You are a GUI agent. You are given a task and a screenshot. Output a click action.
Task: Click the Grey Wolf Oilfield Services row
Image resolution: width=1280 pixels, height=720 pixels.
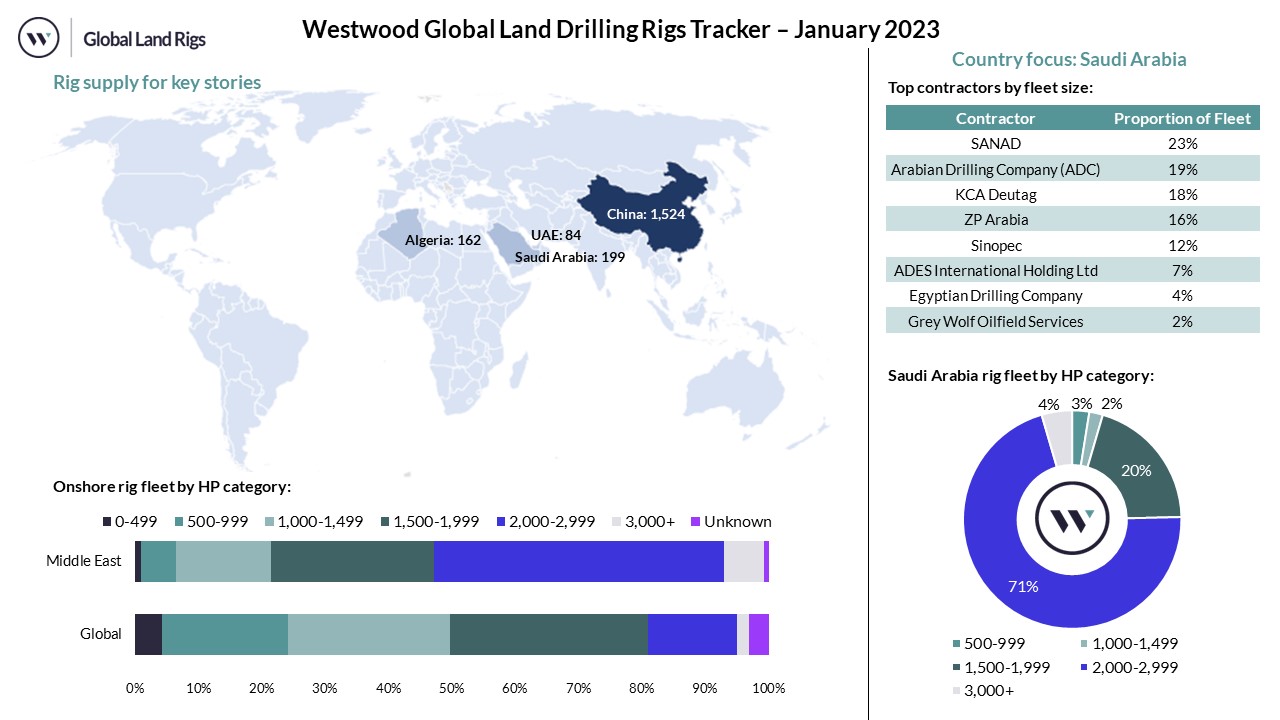[x=1072, y=321]
